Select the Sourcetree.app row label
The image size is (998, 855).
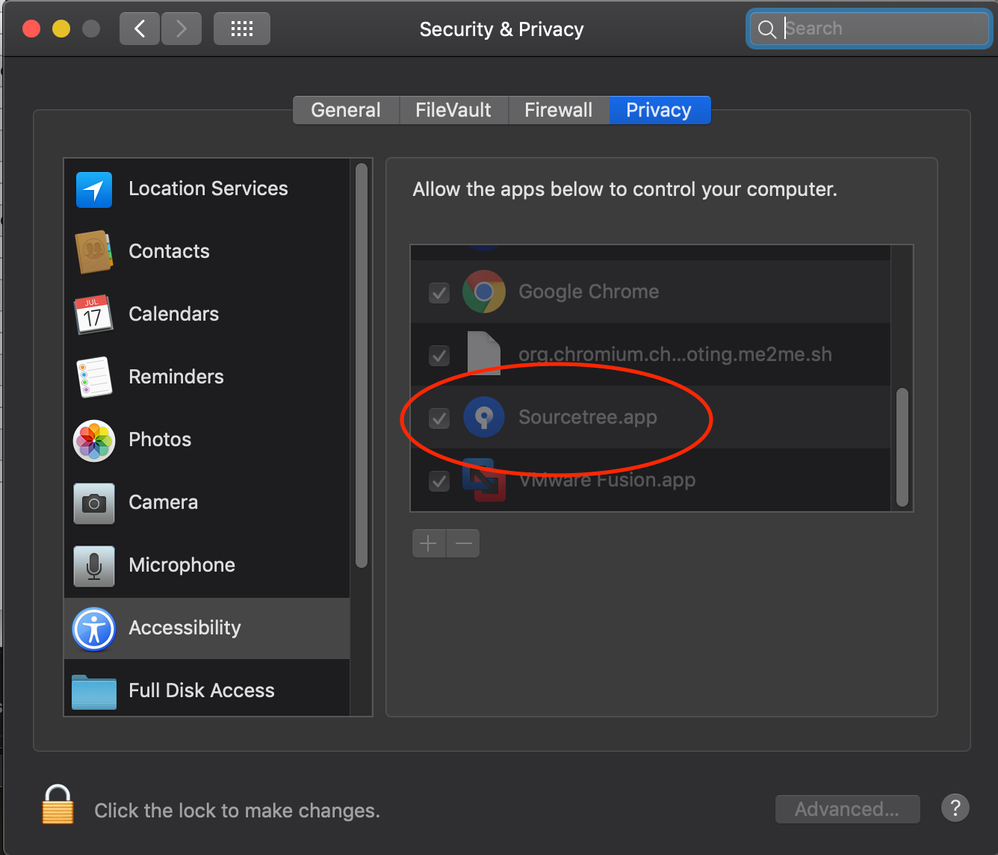tap(587, 417)
